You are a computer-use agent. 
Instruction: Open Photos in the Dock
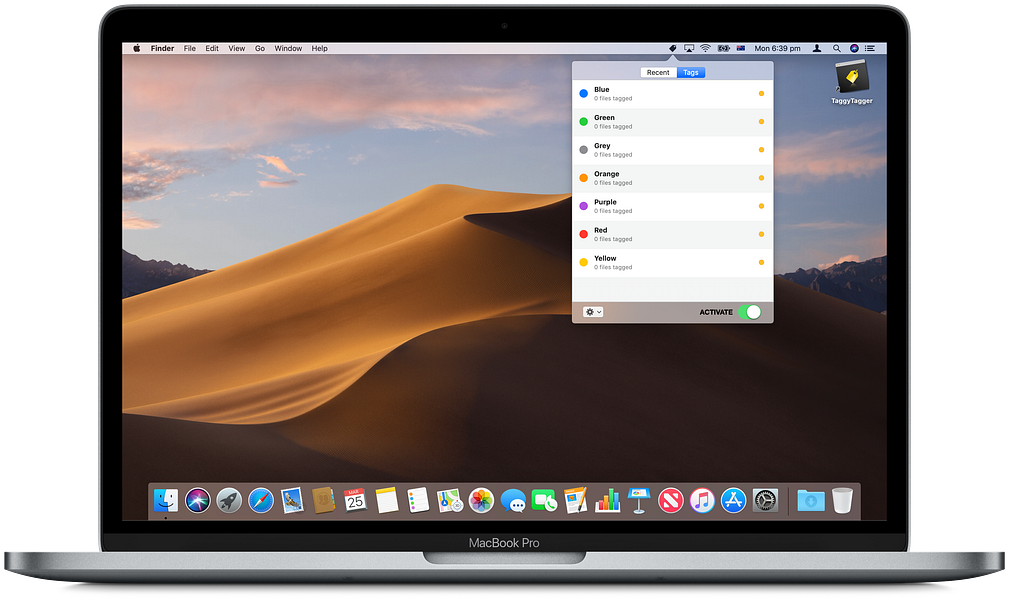(481, 500)
